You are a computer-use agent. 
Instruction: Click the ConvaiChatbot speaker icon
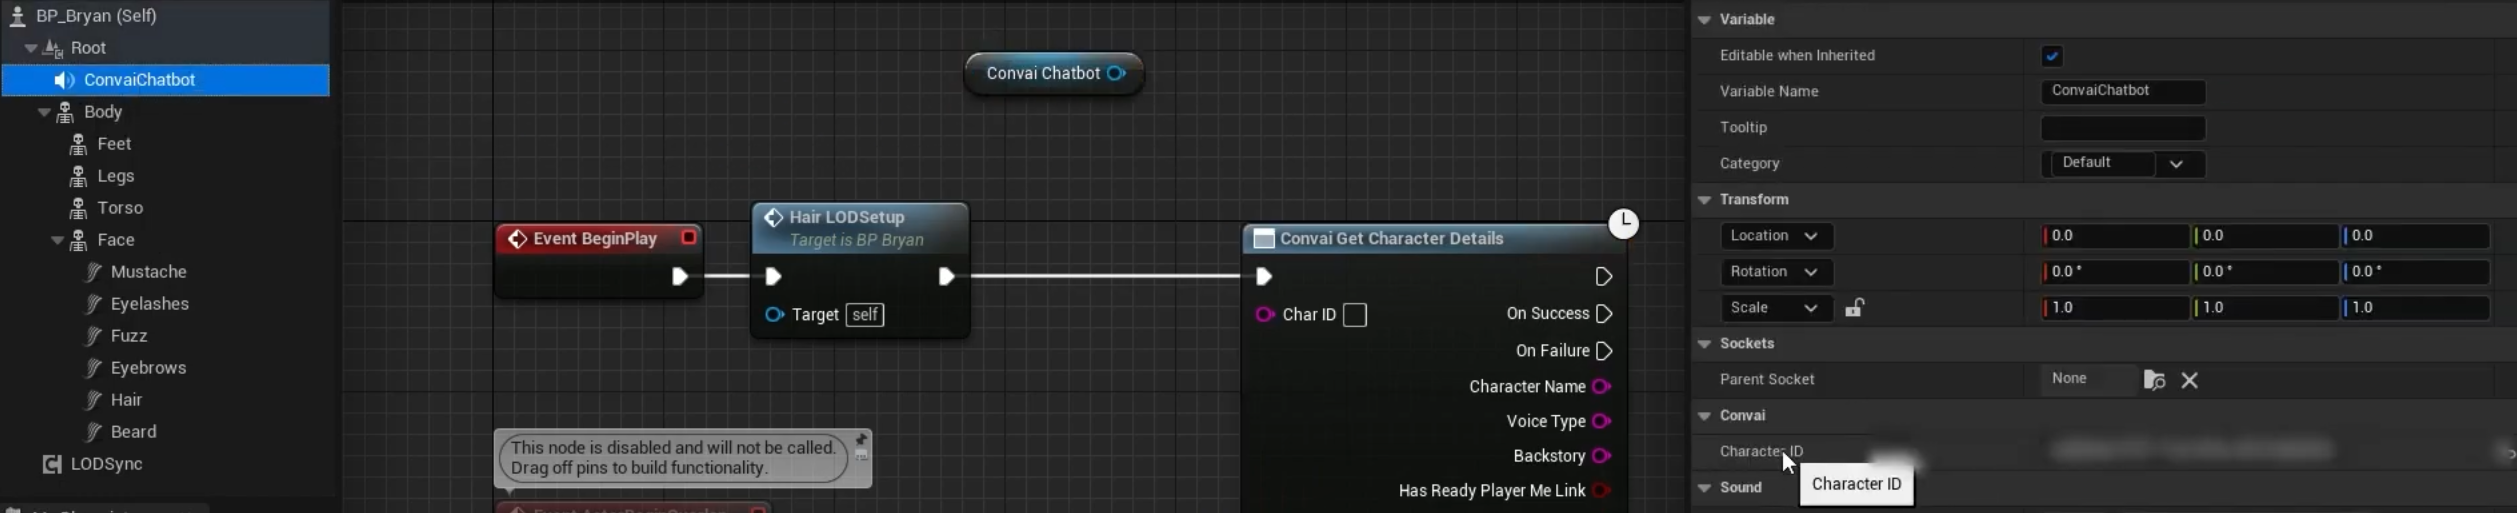pos(65,80)
